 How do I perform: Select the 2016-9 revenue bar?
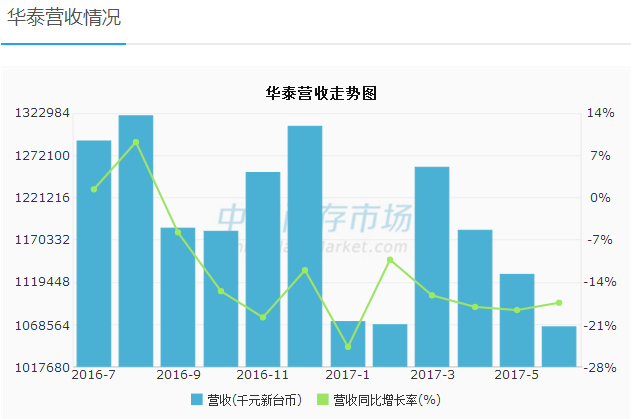click(178, 297)
